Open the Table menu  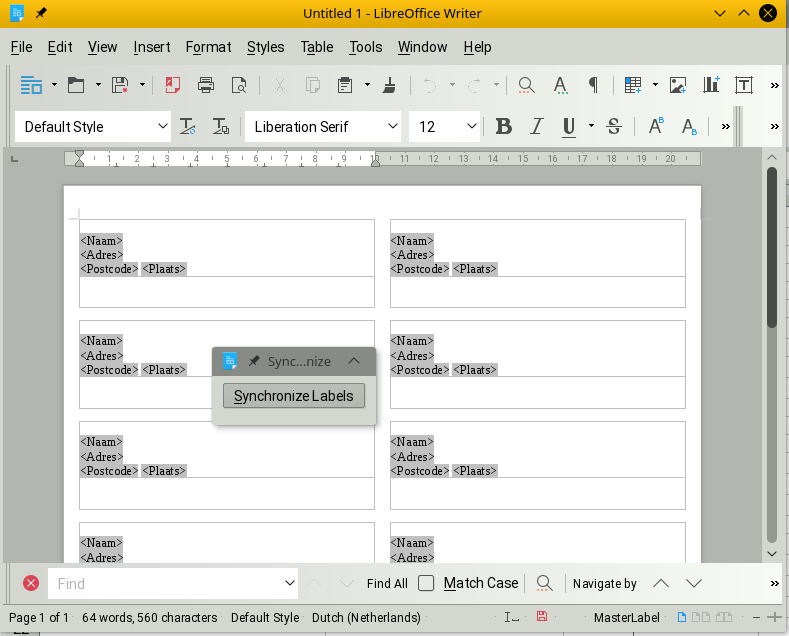pyautogui.click(x=317, y=47)
